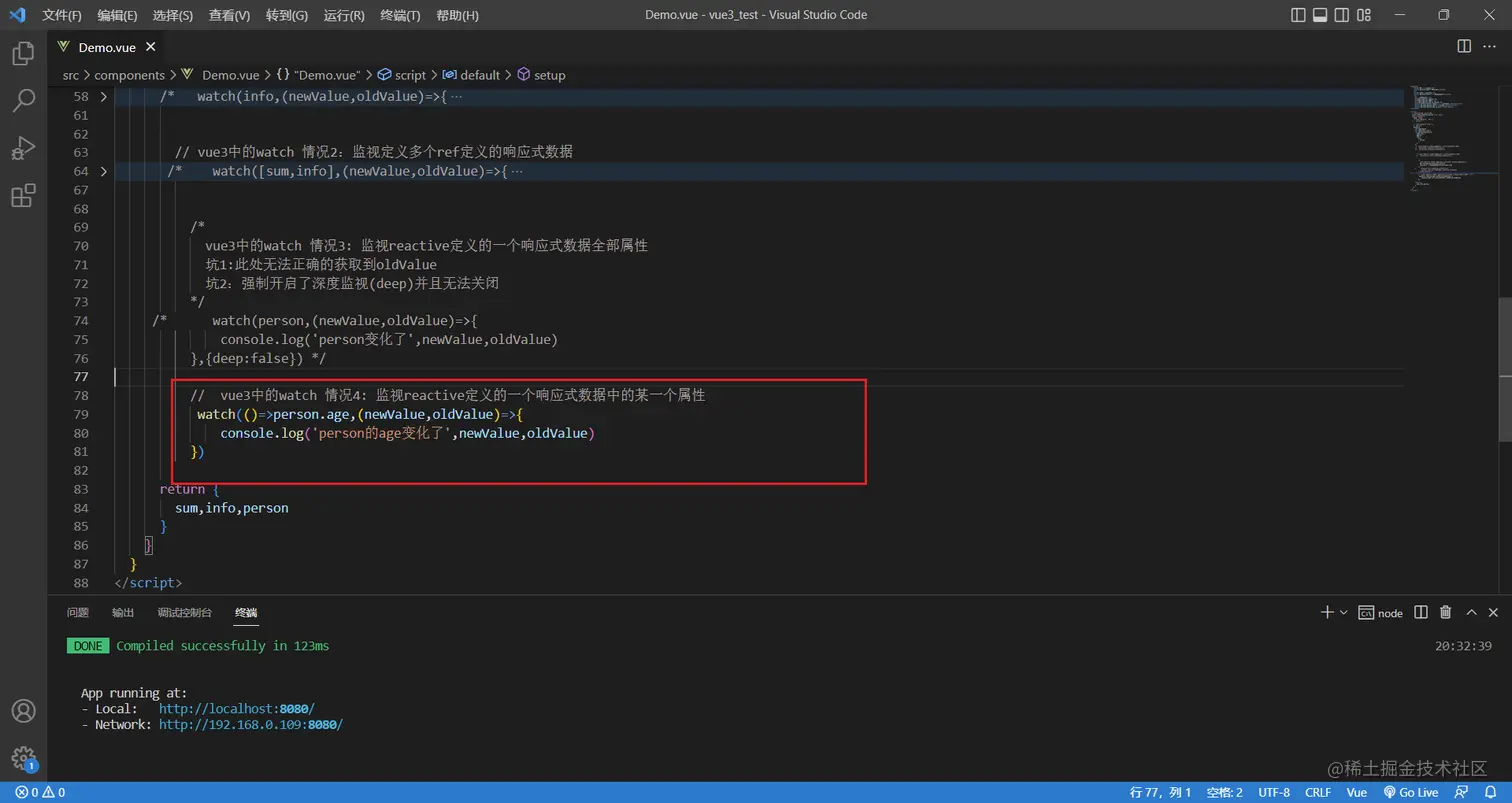Click the 'src' breadcrumb segment
Screen dimensions: 1512x803
[x=71, y=75]
